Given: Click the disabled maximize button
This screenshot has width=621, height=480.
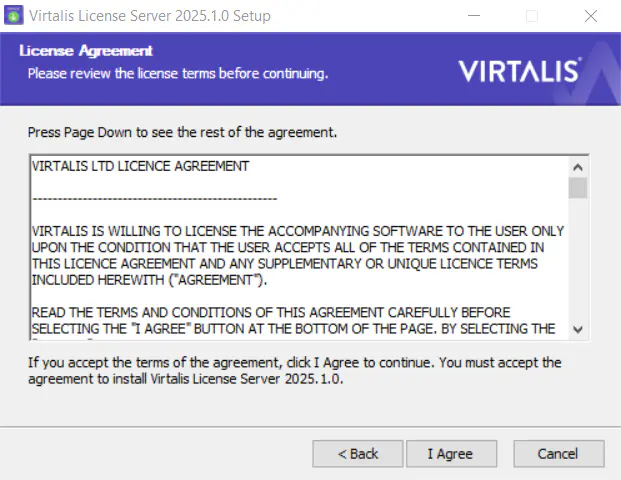Looking at the screenshot, I should pos(532,16).
